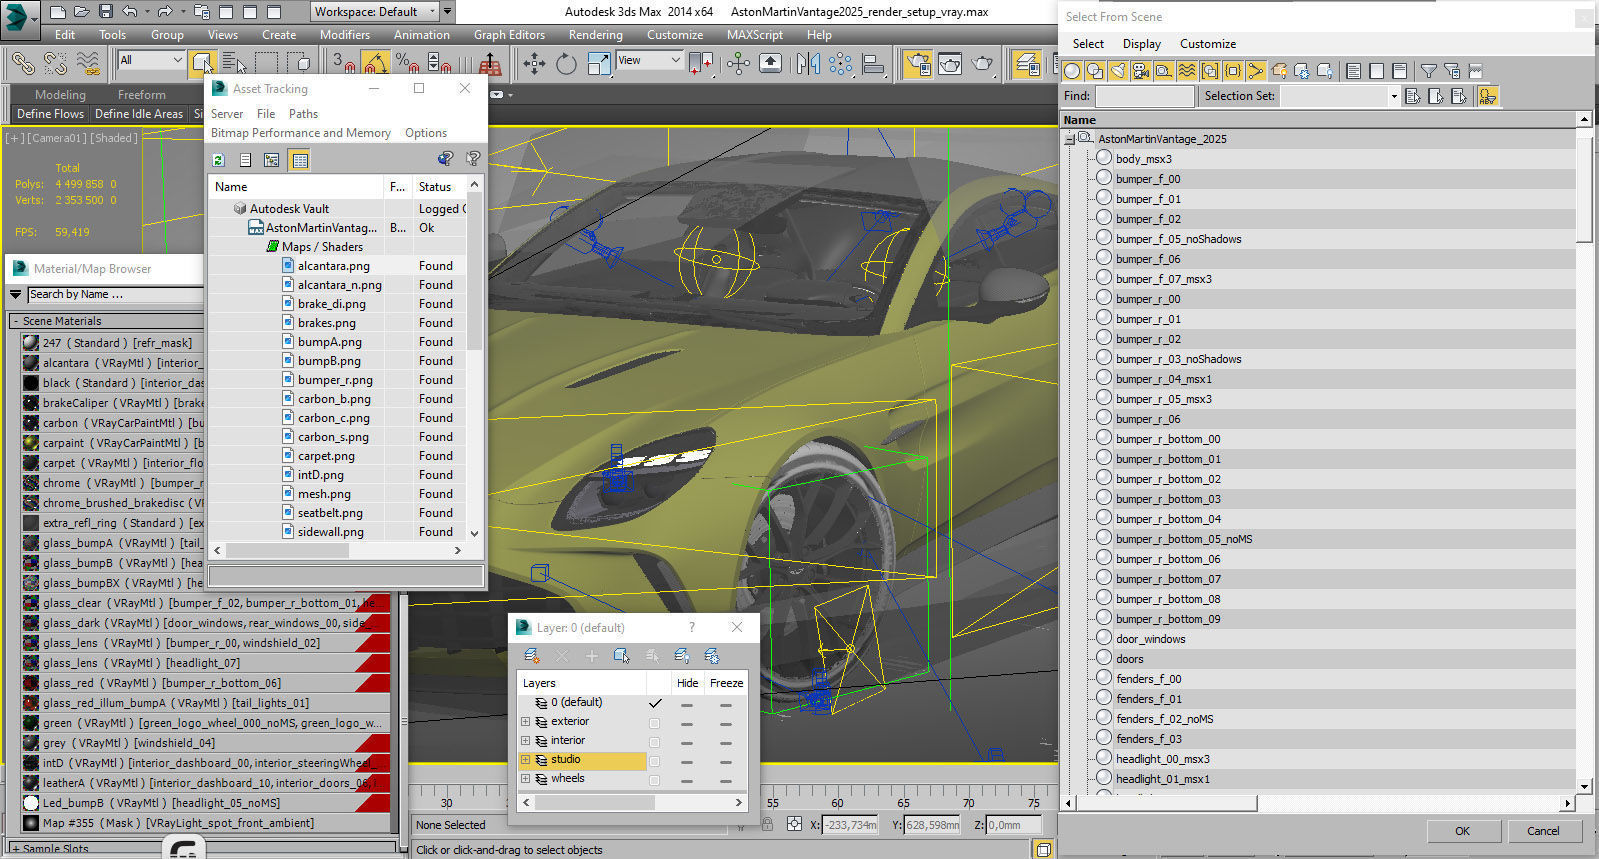Click the Table View icon in Asset Tracking
This screenshot has height=859, width=1599.
(299, 160)
